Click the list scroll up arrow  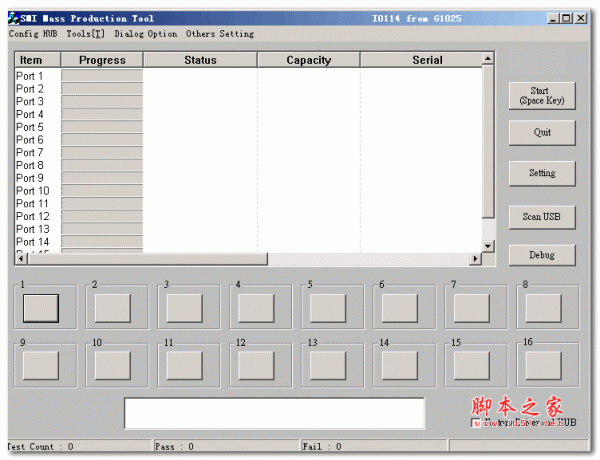point(488,59)
